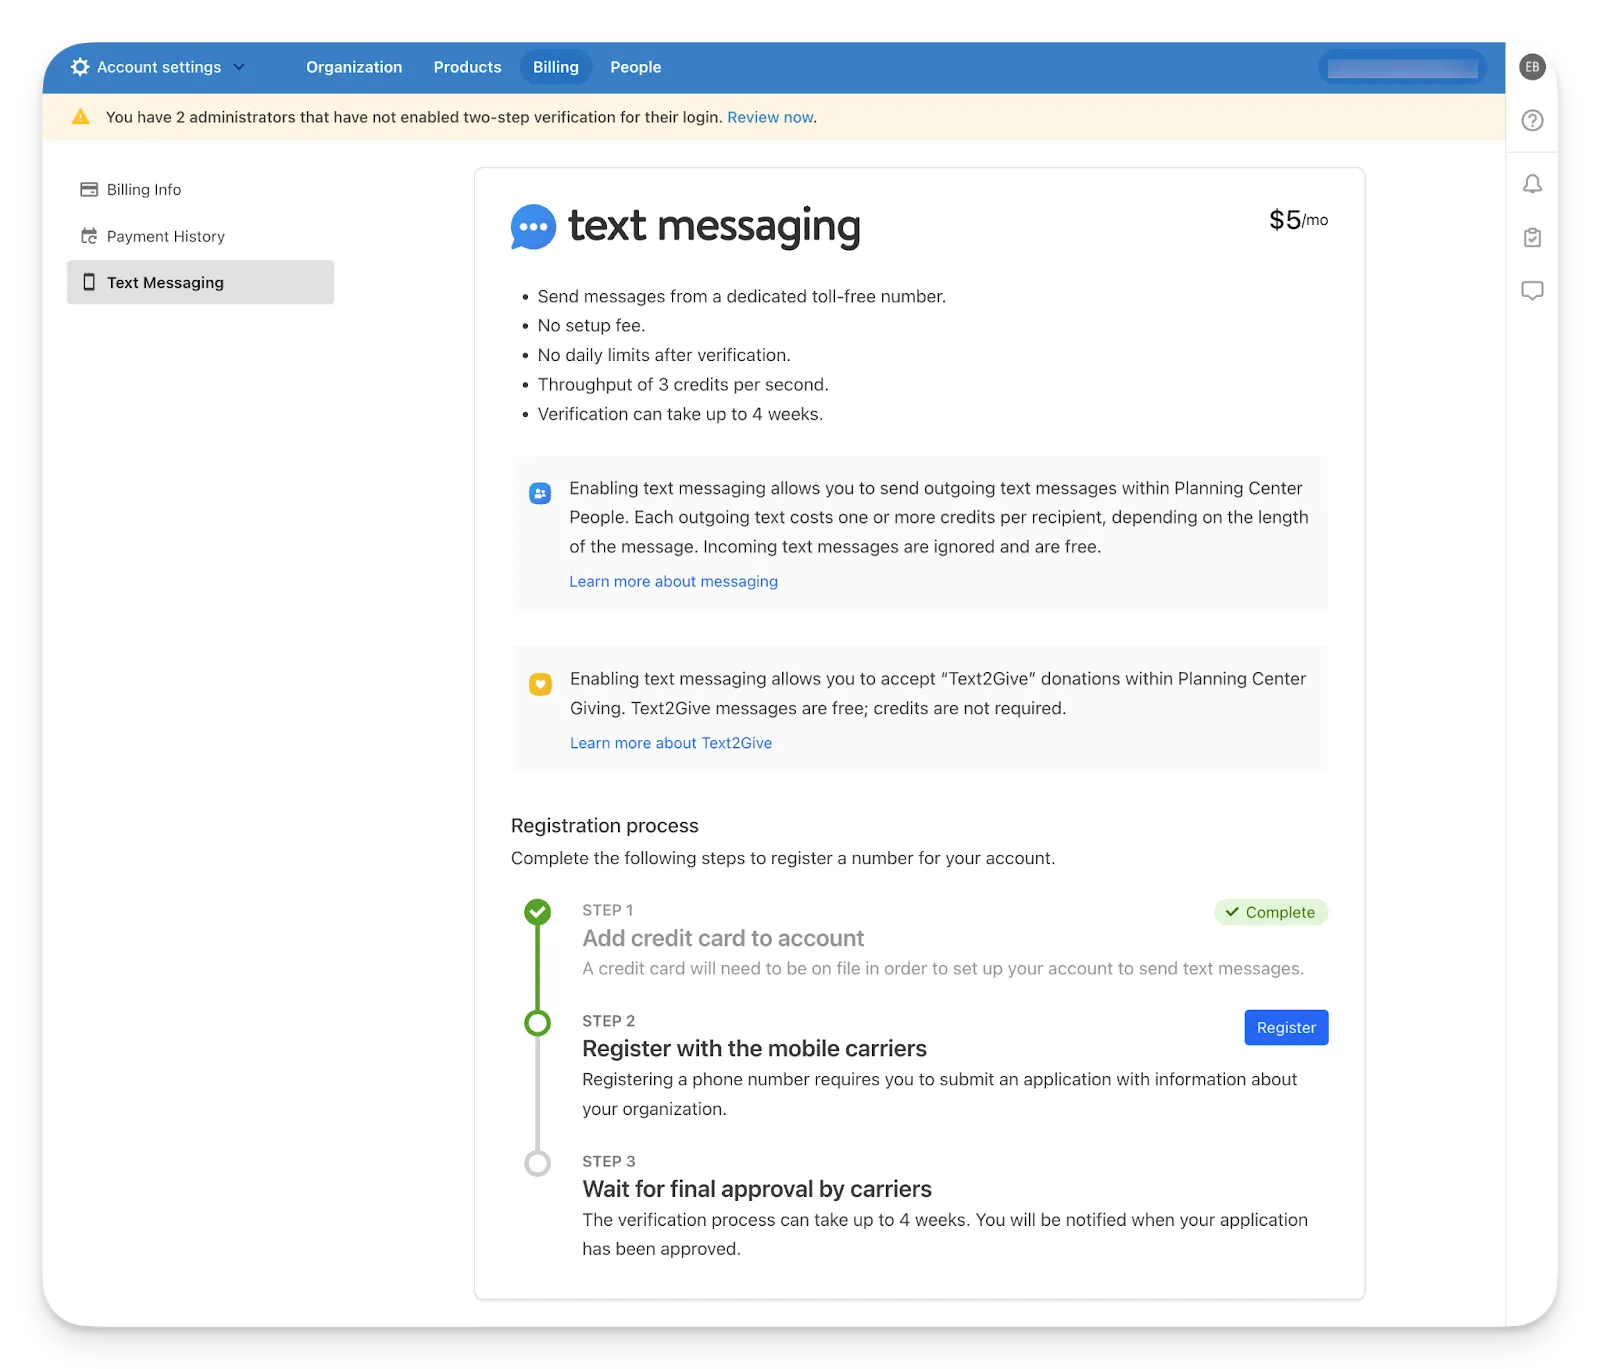Open Billing Info in the sidebar
This screenshot has height=1369, width=1600.
pyautogui.click(x=144, y=190)
